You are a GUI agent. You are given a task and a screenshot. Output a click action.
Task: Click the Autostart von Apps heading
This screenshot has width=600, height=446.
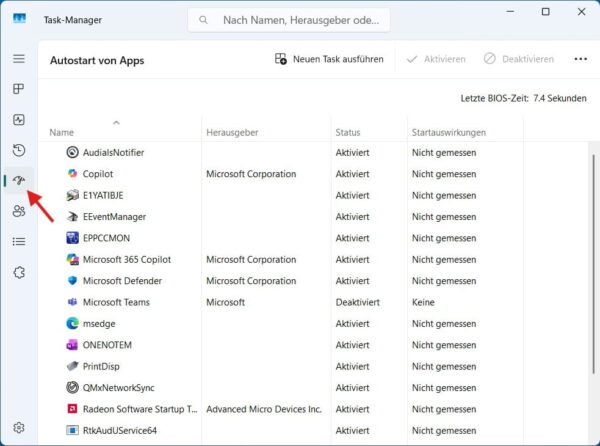pos(97,60)
